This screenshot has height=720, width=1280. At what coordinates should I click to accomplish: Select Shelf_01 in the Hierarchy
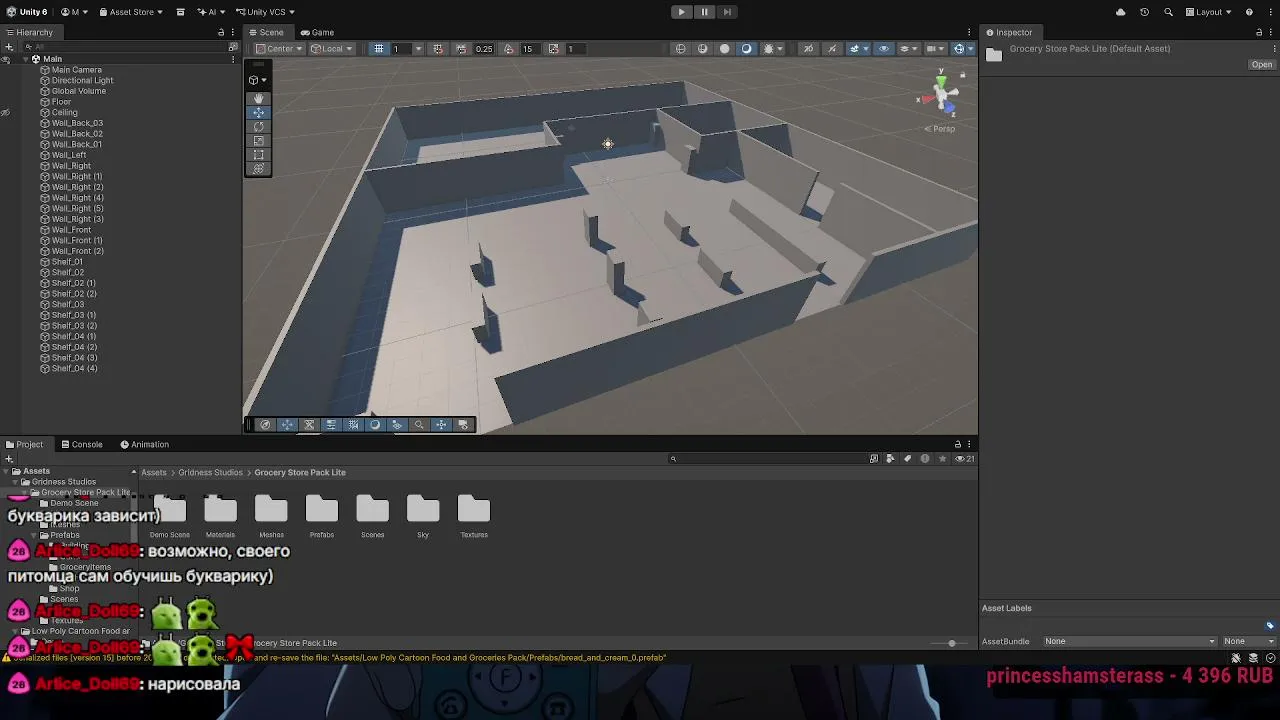coord(67,262)
